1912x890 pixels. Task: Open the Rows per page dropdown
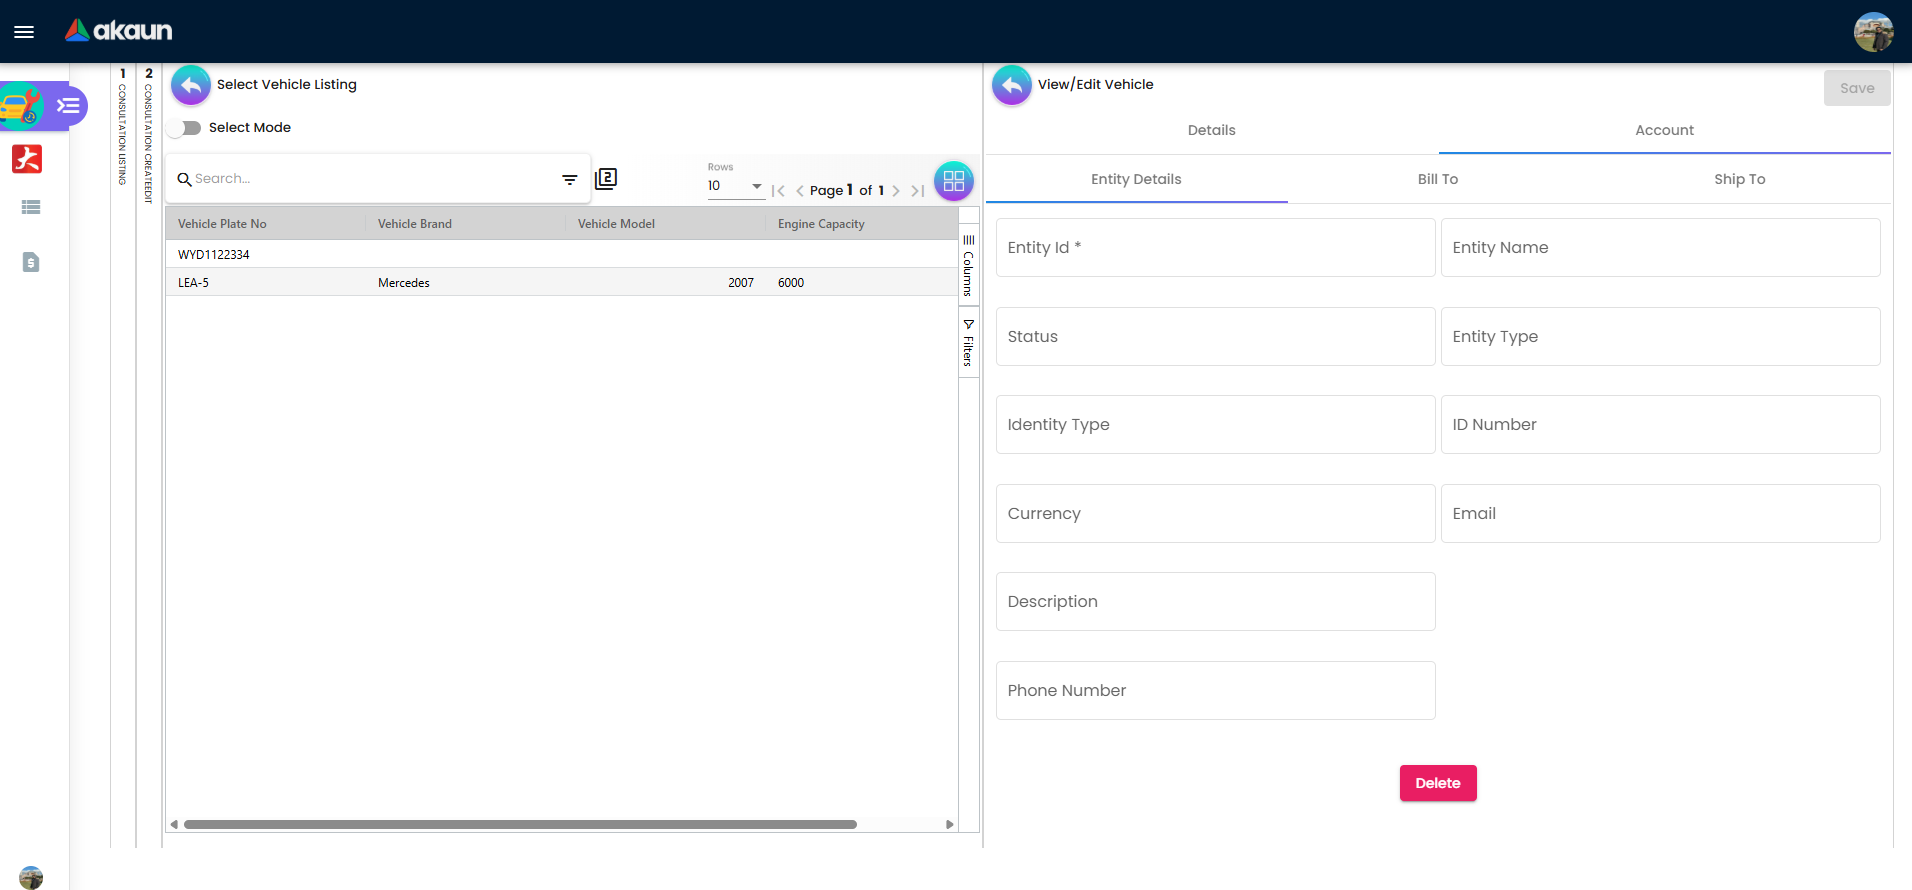pos(735,186)
